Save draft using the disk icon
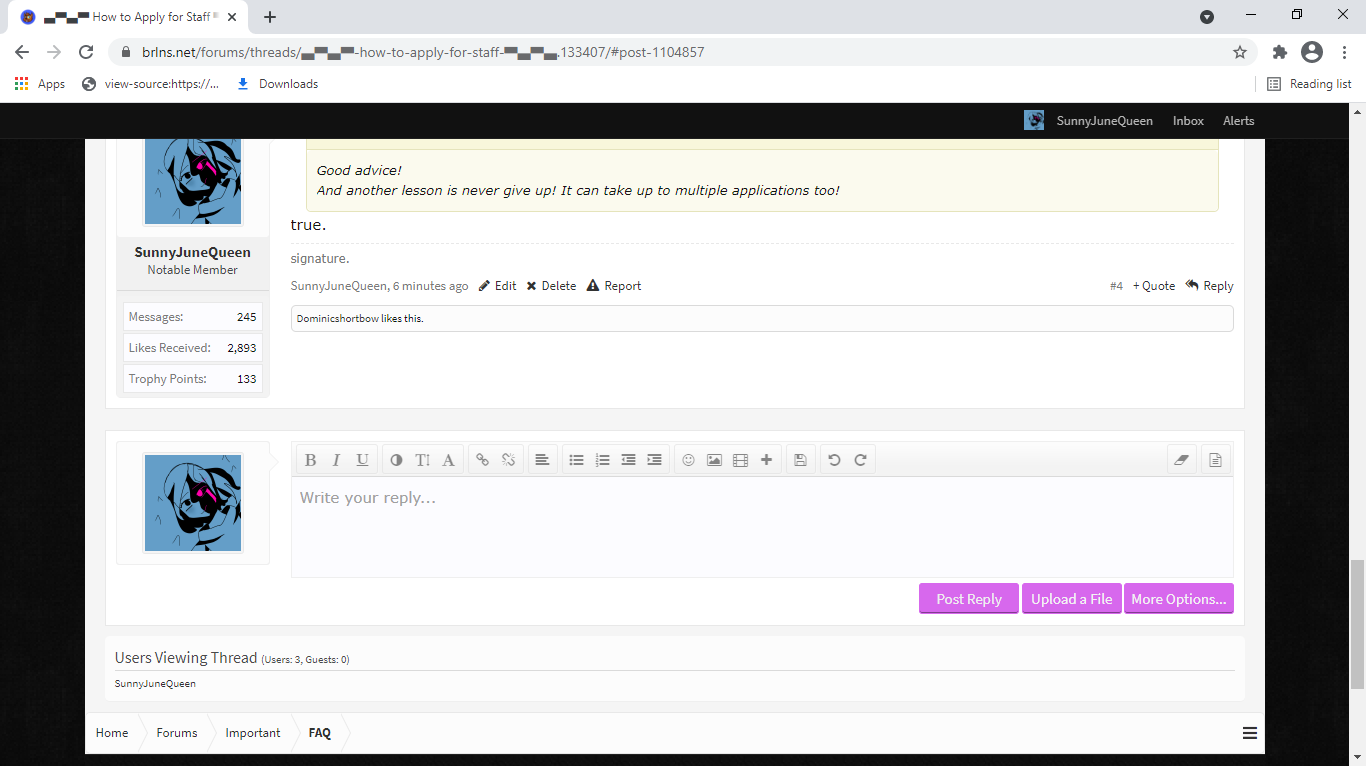This screenshot has width=1366, height=766. click(800, 460)
